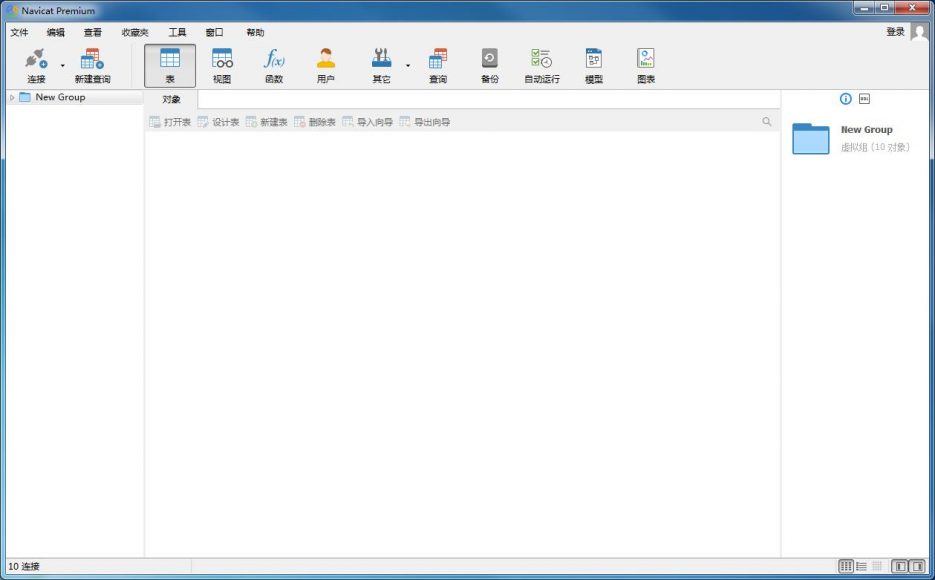The image size is (935, 580).
Task: Select the 自动运行 (Automation) toolbar icon
Action: click(541, 66)
